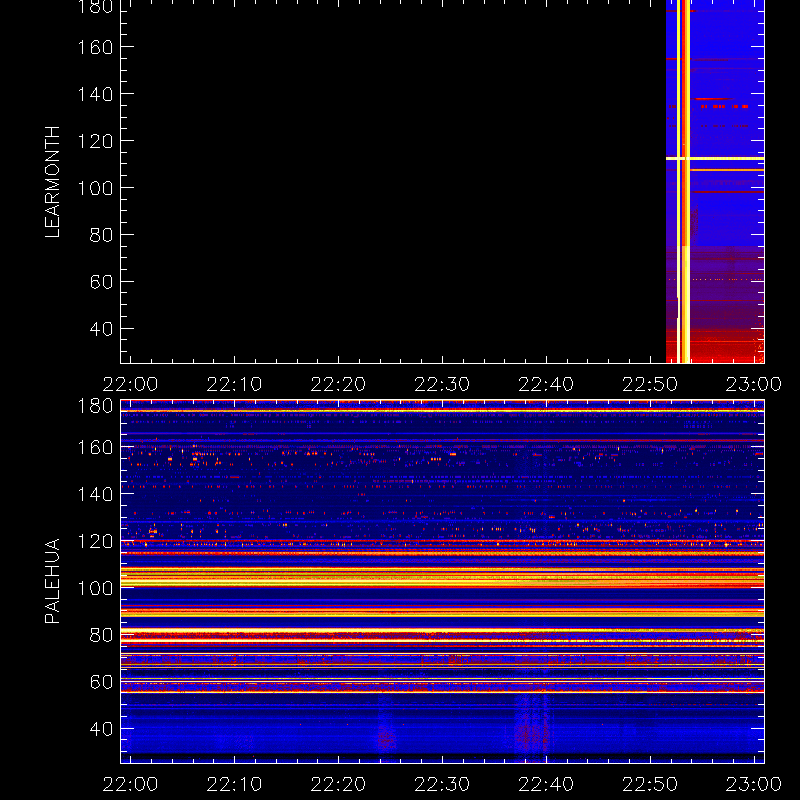Click 22:10 time label under PALEHUA plot
The height and width of the screenshot is (800, 800).
coord(234,784)
